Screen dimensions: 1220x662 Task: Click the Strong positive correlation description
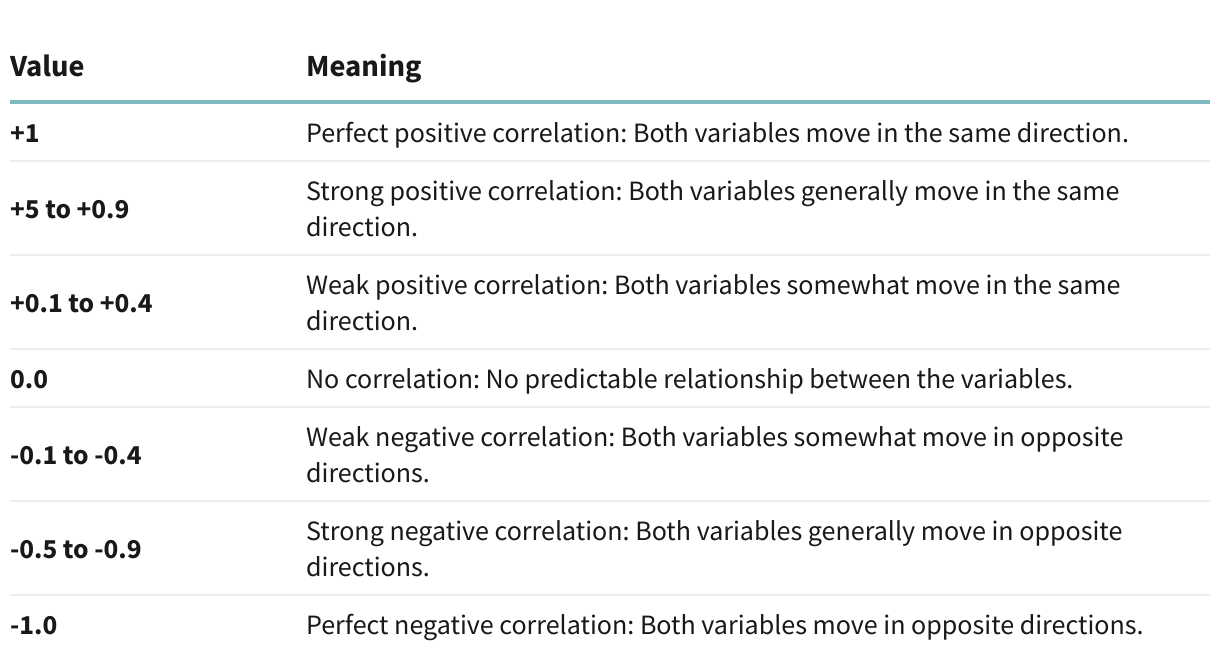click(x=712, y=208)
